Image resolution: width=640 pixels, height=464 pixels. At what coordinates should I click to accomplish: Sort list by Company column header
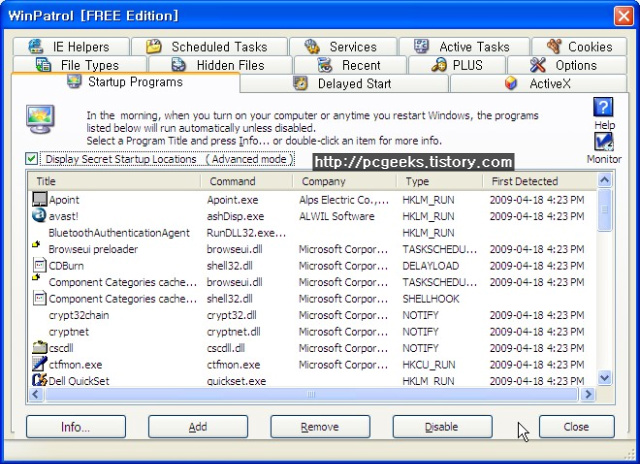pyautogui.click(x=345, y=181)
